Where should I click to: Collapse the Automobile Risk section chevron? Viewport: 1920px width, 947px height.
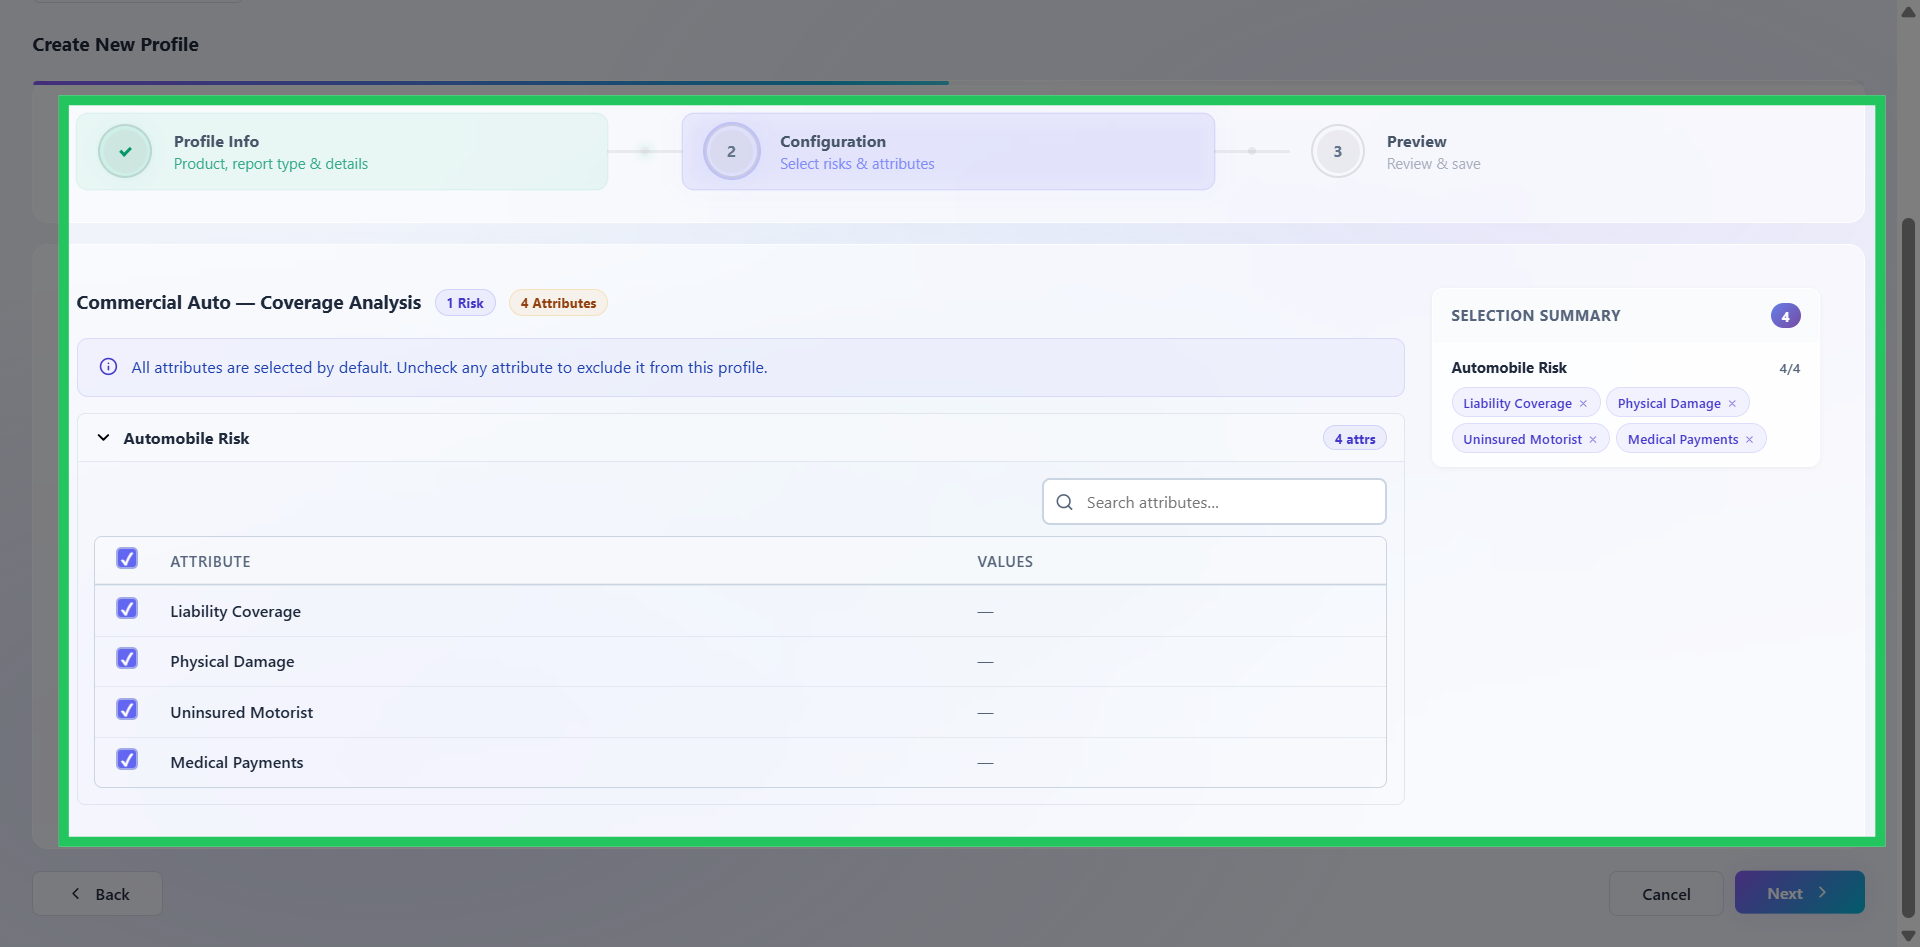click(x=103, y=438)
